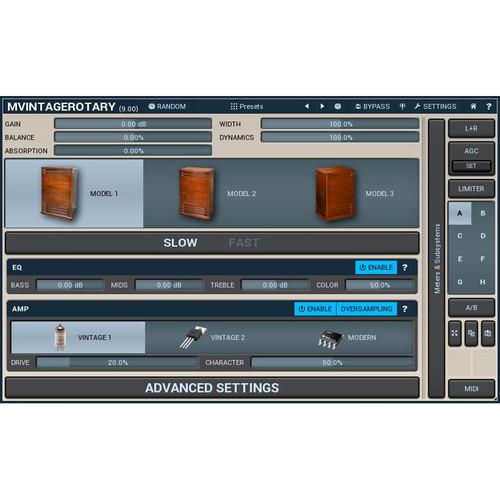
Task: Expand the Advanced Settings panel
Action: point(212,388)
